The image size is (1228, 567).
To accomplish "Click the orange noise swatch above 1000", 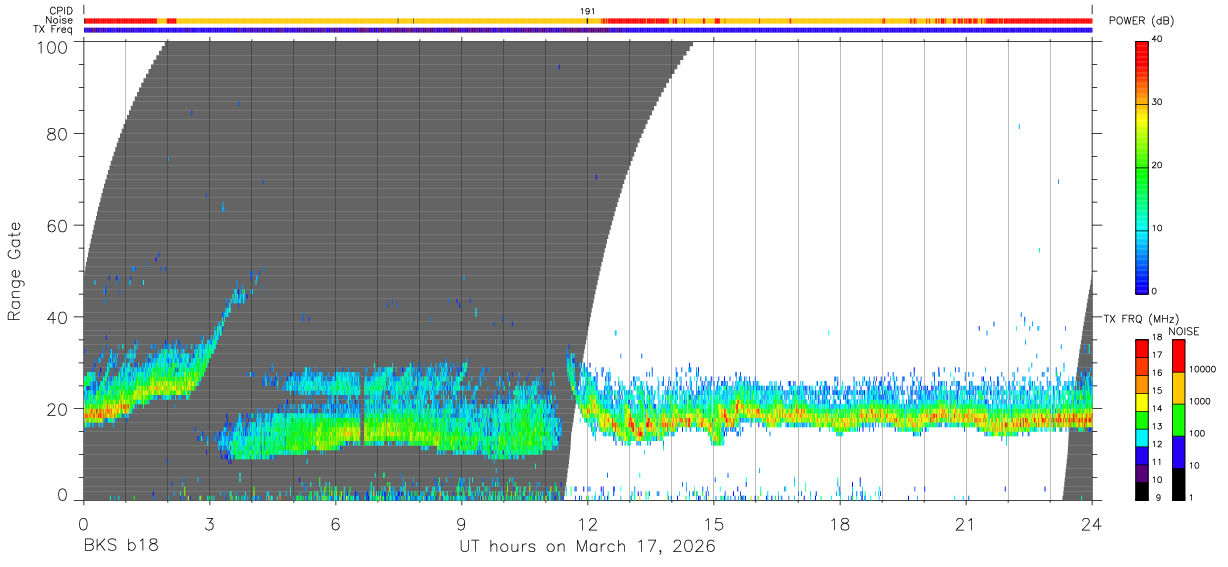I will pos(1177,388).
